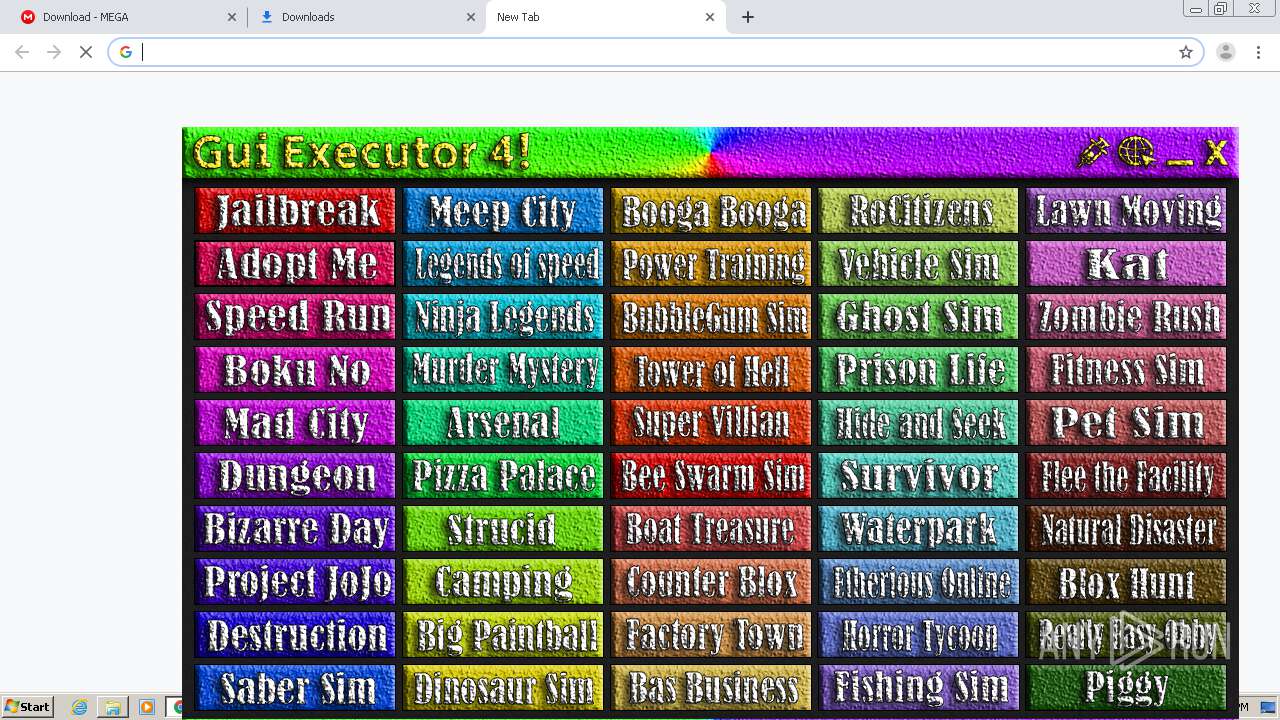
Task: Select Mad City
Action: tap(296, 423)
